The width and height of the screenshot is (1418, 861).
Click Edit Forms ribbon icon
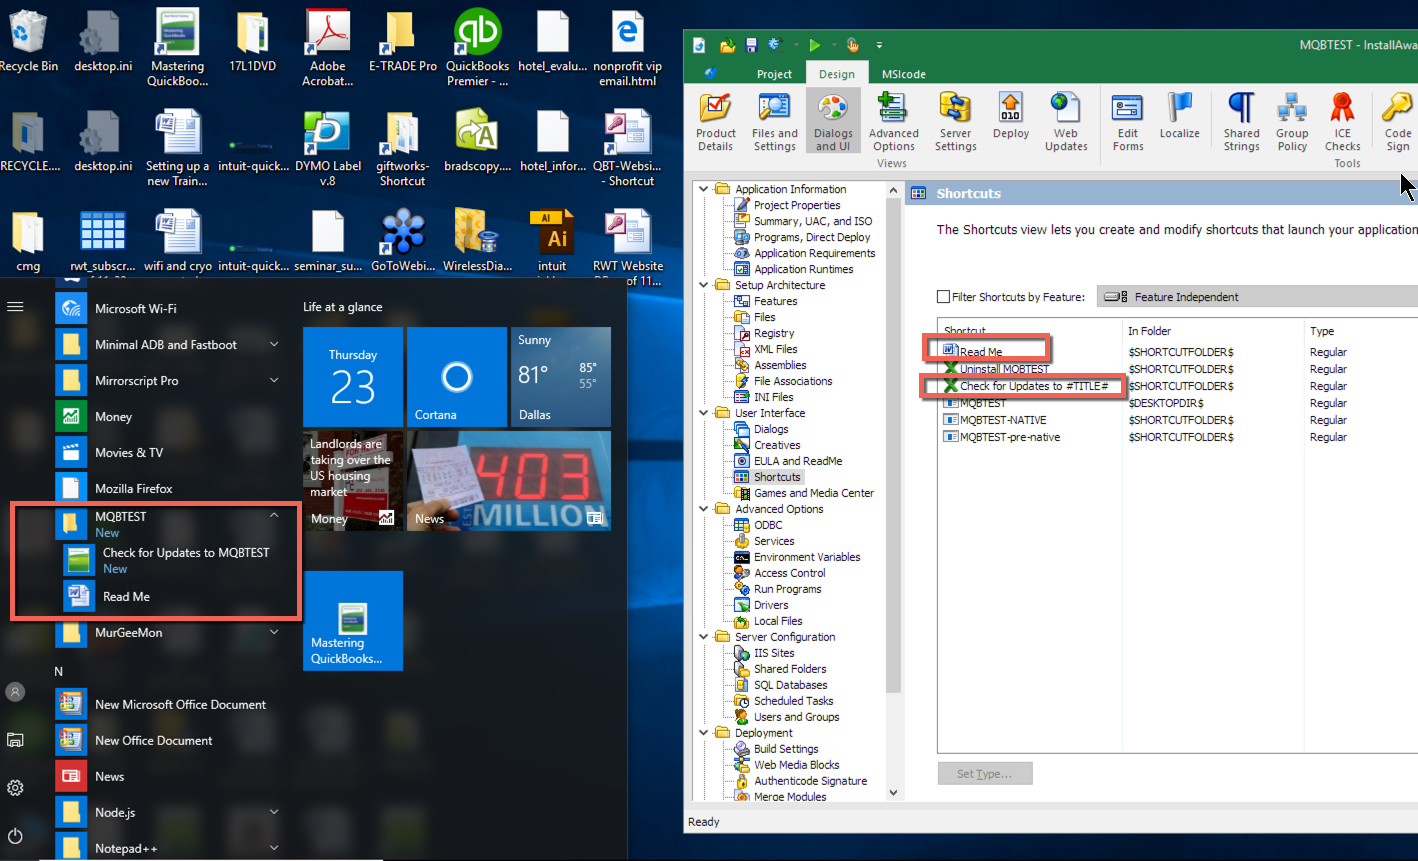click(x=1128, y=122)
